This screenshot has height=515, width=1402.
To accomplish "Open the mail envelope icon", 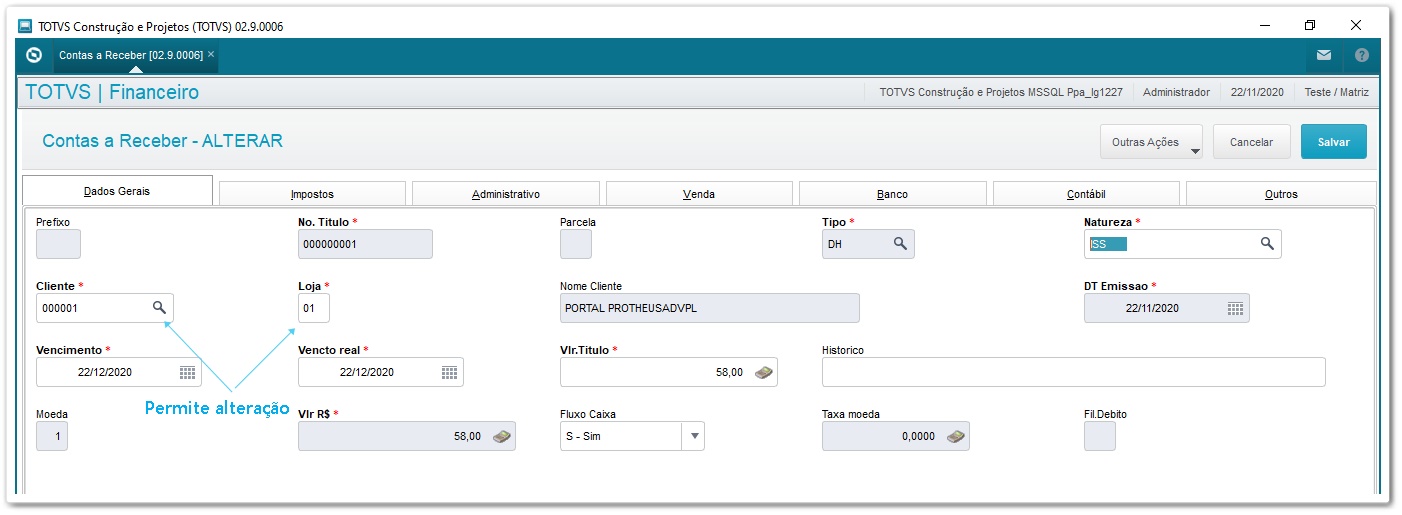I will point(1324,55).
